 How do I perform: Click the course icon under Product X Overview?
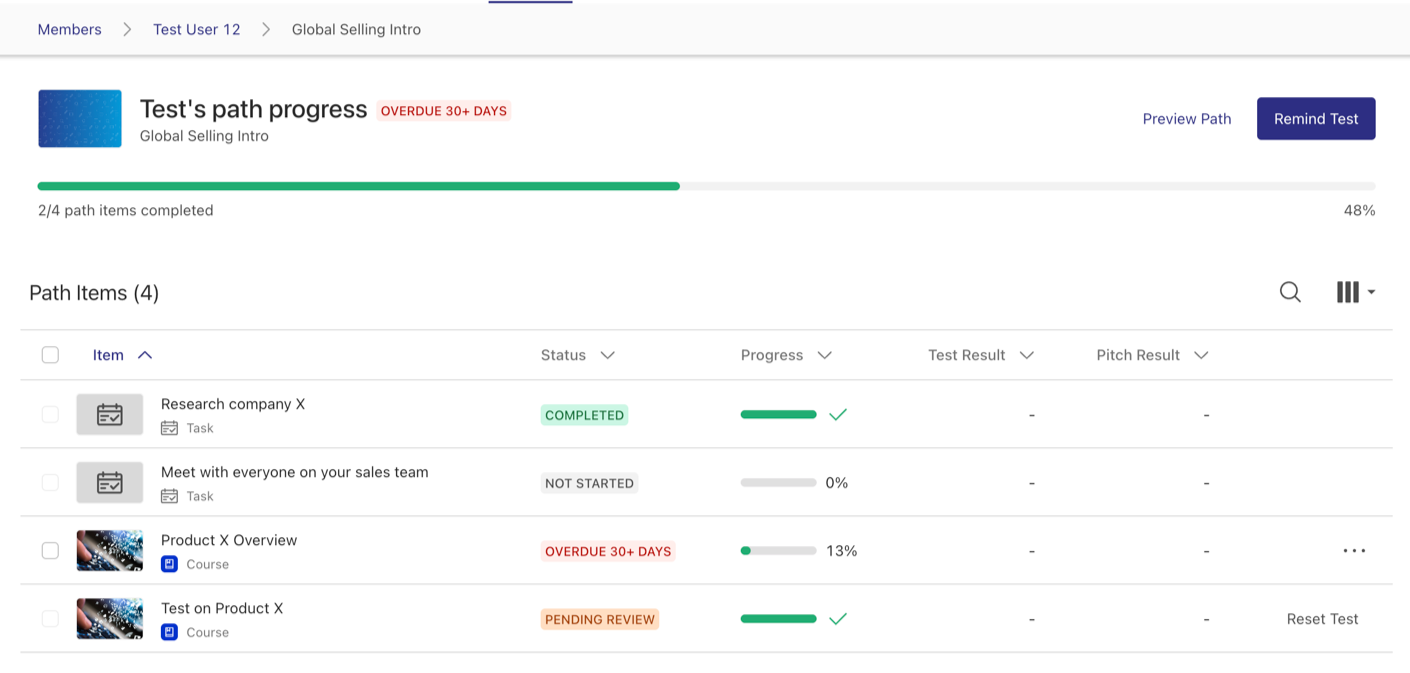171,564
